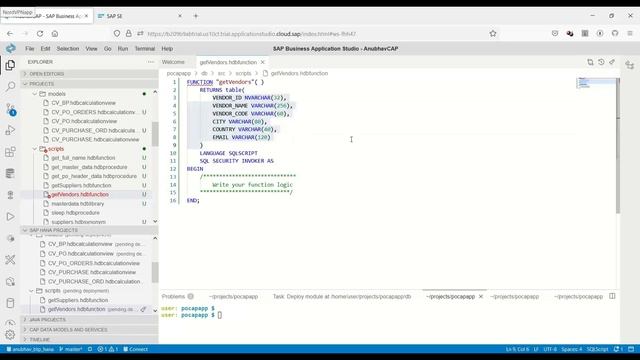The height and width of the screenshot is (360, 640).
Task: Switch to the Problems panel tab
Action: coord(178,296)
